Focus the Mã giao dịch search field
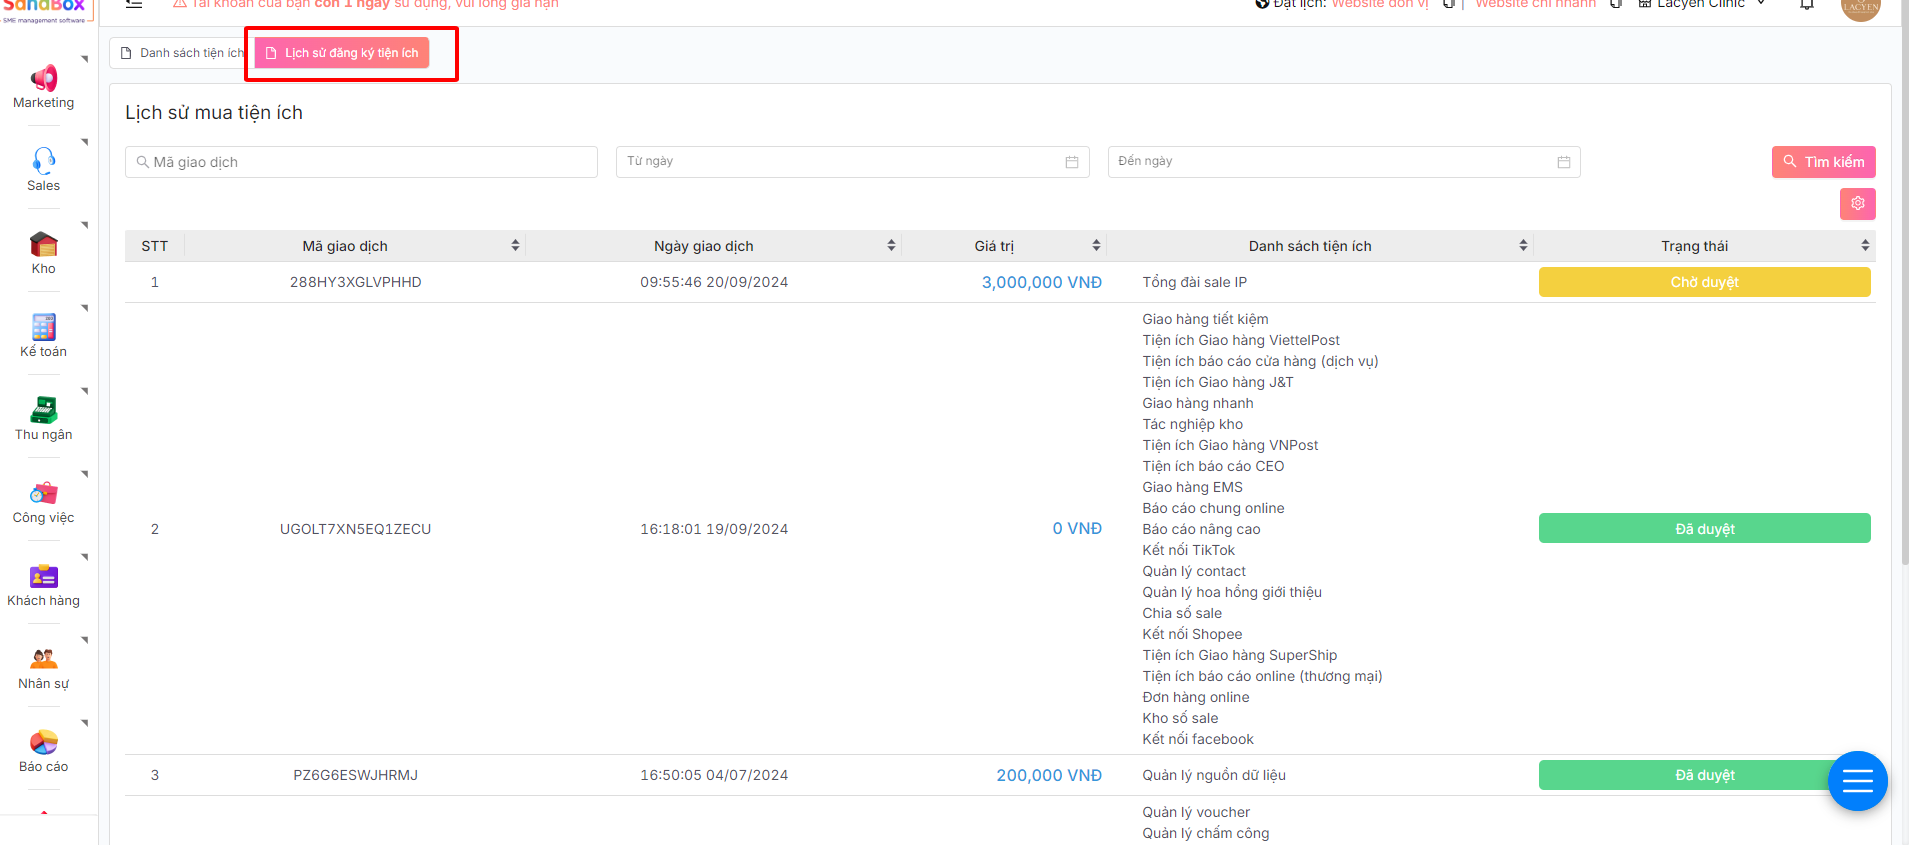1909x845 pixels. coord(361,162)
